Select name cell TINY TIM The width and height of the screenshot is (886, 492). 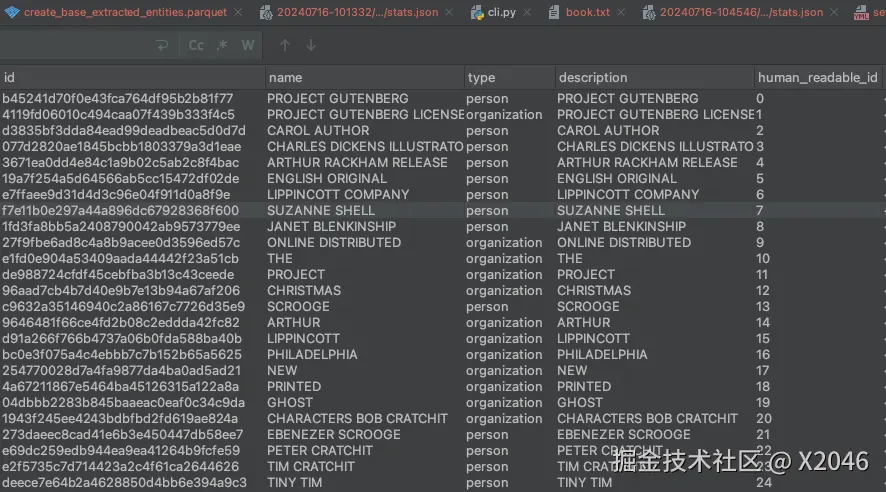pos(294,482)
